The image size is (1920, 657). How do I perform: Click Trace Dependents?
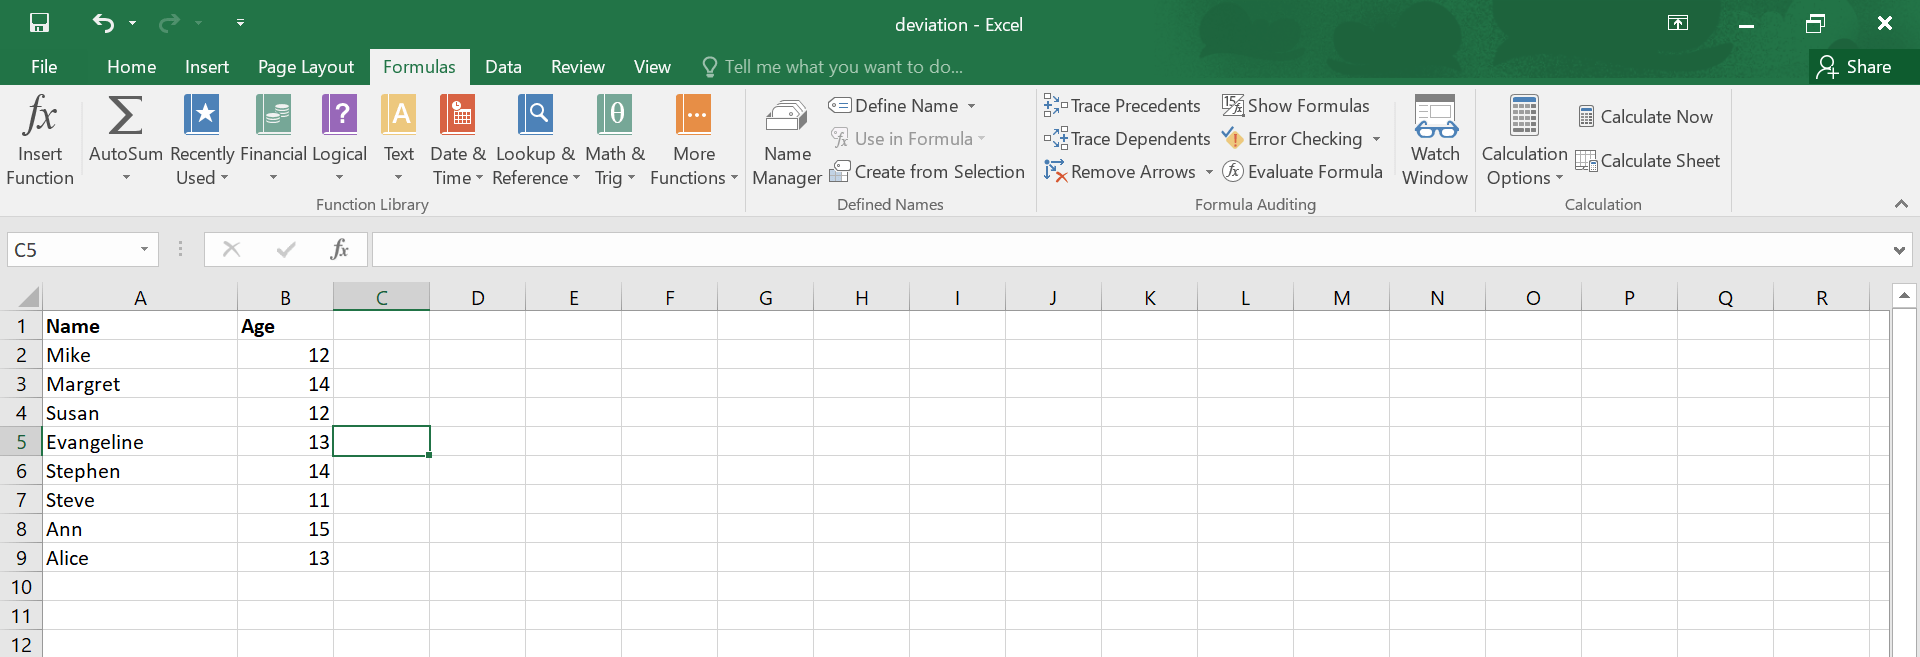[1127, 138]
